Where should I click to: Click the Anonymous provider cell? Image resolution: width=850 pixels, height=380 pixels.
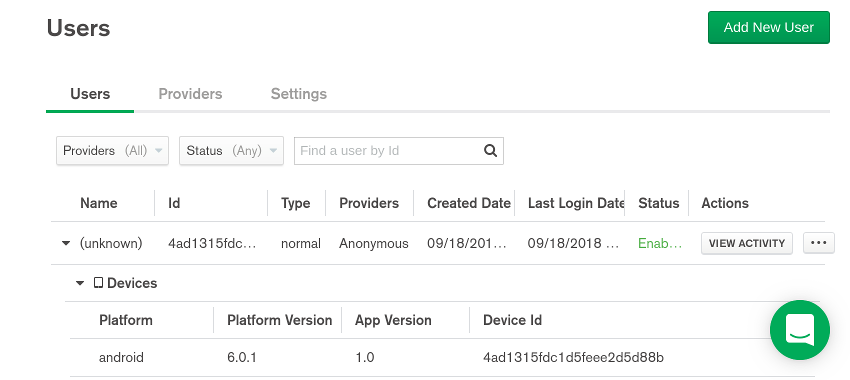[374, 243]
